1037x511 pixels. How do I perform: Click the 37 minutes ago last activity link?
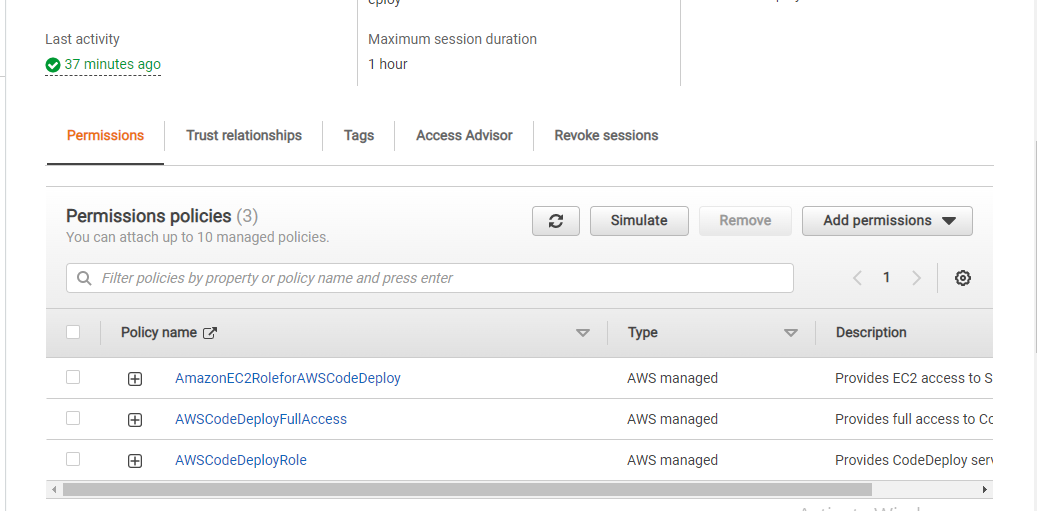tap(112, 65)
